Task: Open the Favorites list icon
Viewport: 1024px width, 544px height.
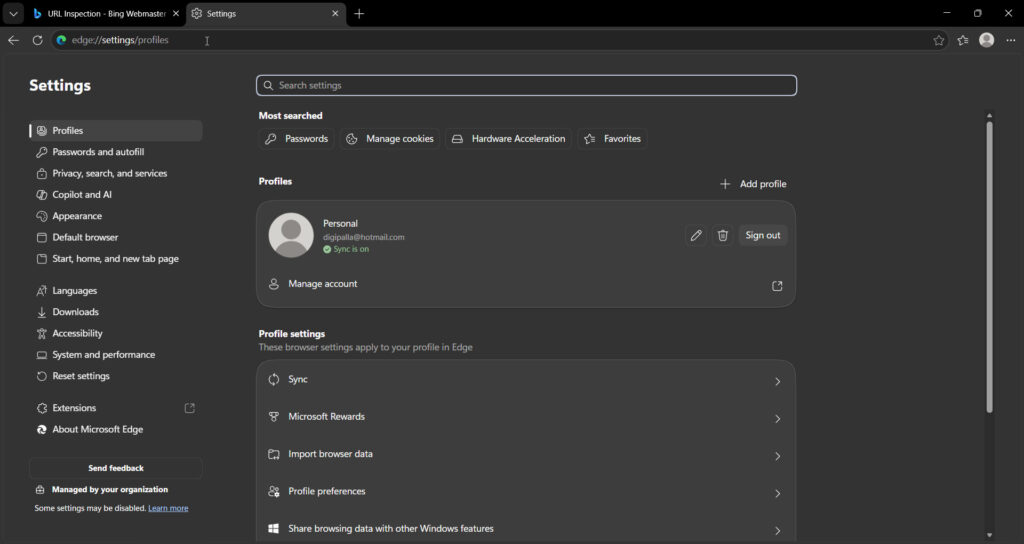Action: click(963, 40)
